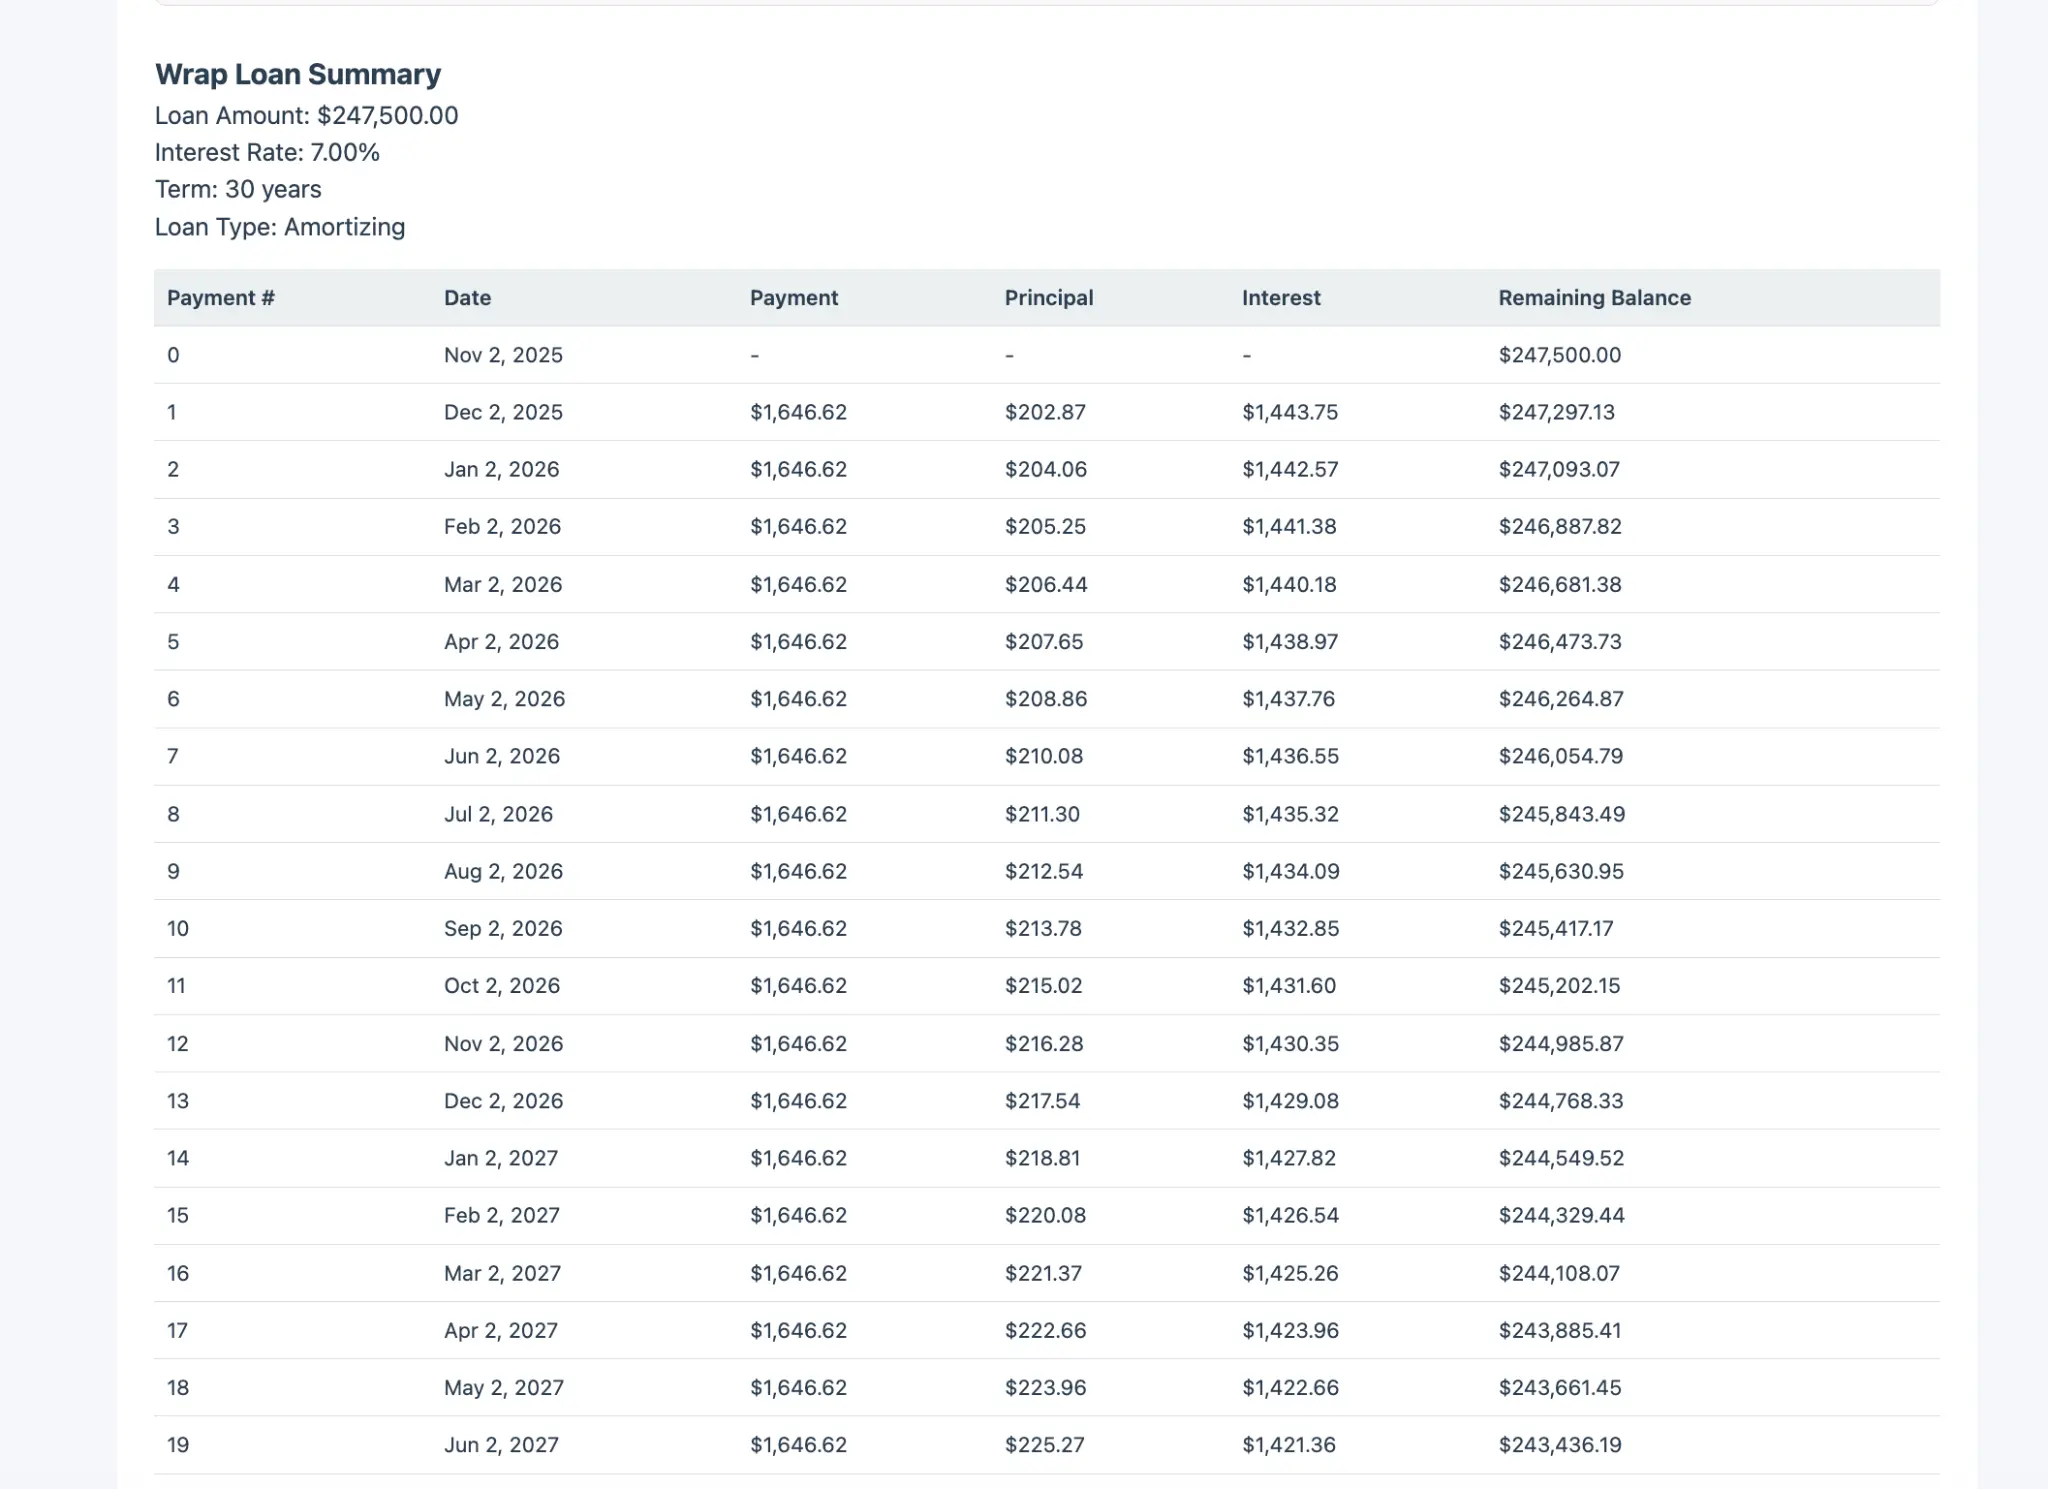
Task: Click the Term 30 years label
Action: 237,189
